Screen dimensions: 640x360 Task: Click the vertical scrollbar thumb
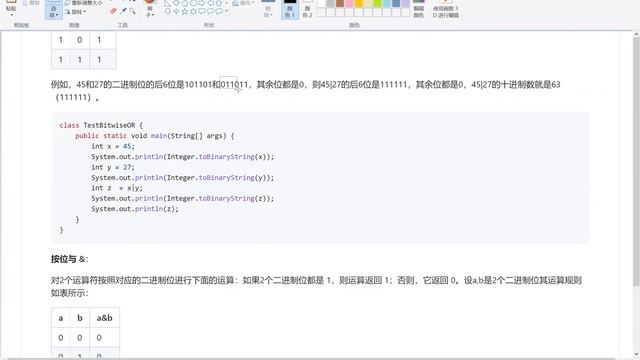636,163
